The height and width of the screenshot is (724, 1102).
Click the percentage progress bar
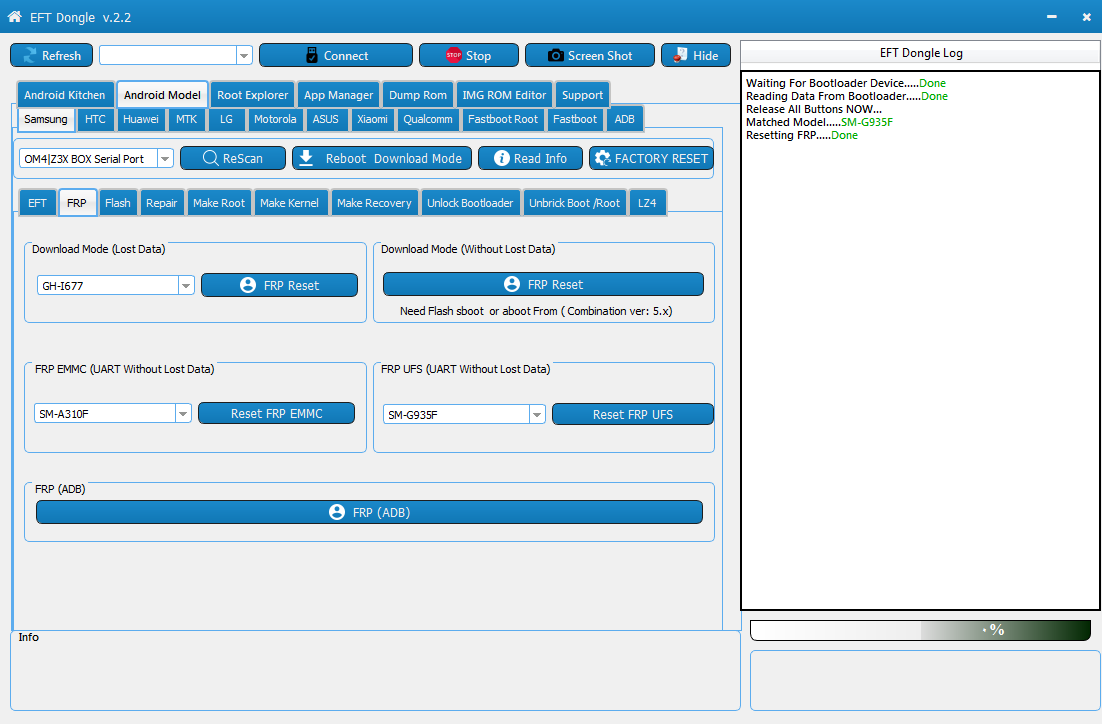(x=920, y=630)
